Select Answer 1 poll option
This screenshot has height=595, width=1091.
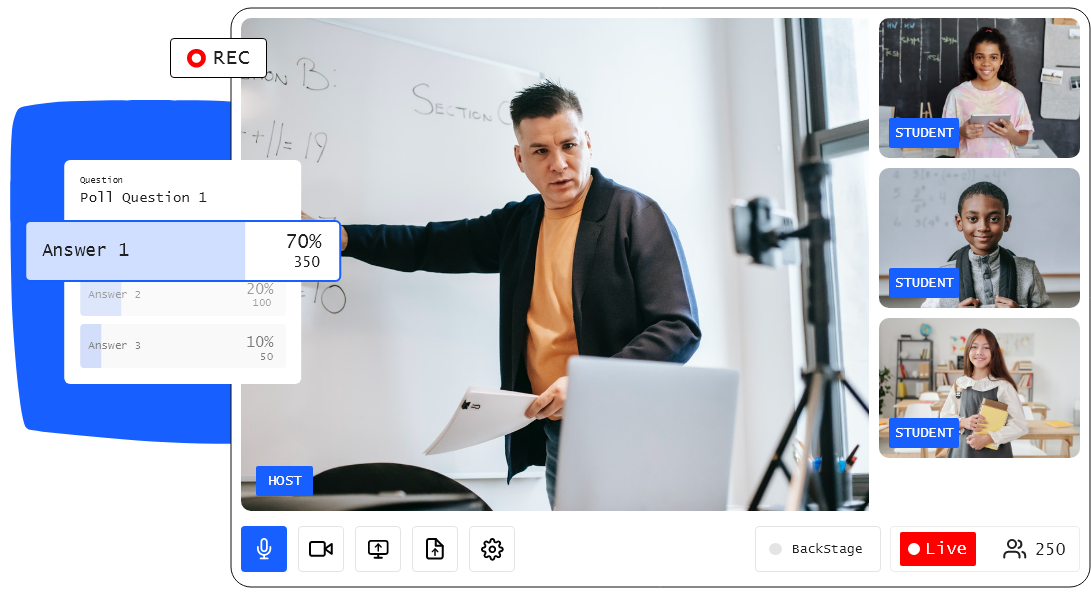(x=85, y=250)
